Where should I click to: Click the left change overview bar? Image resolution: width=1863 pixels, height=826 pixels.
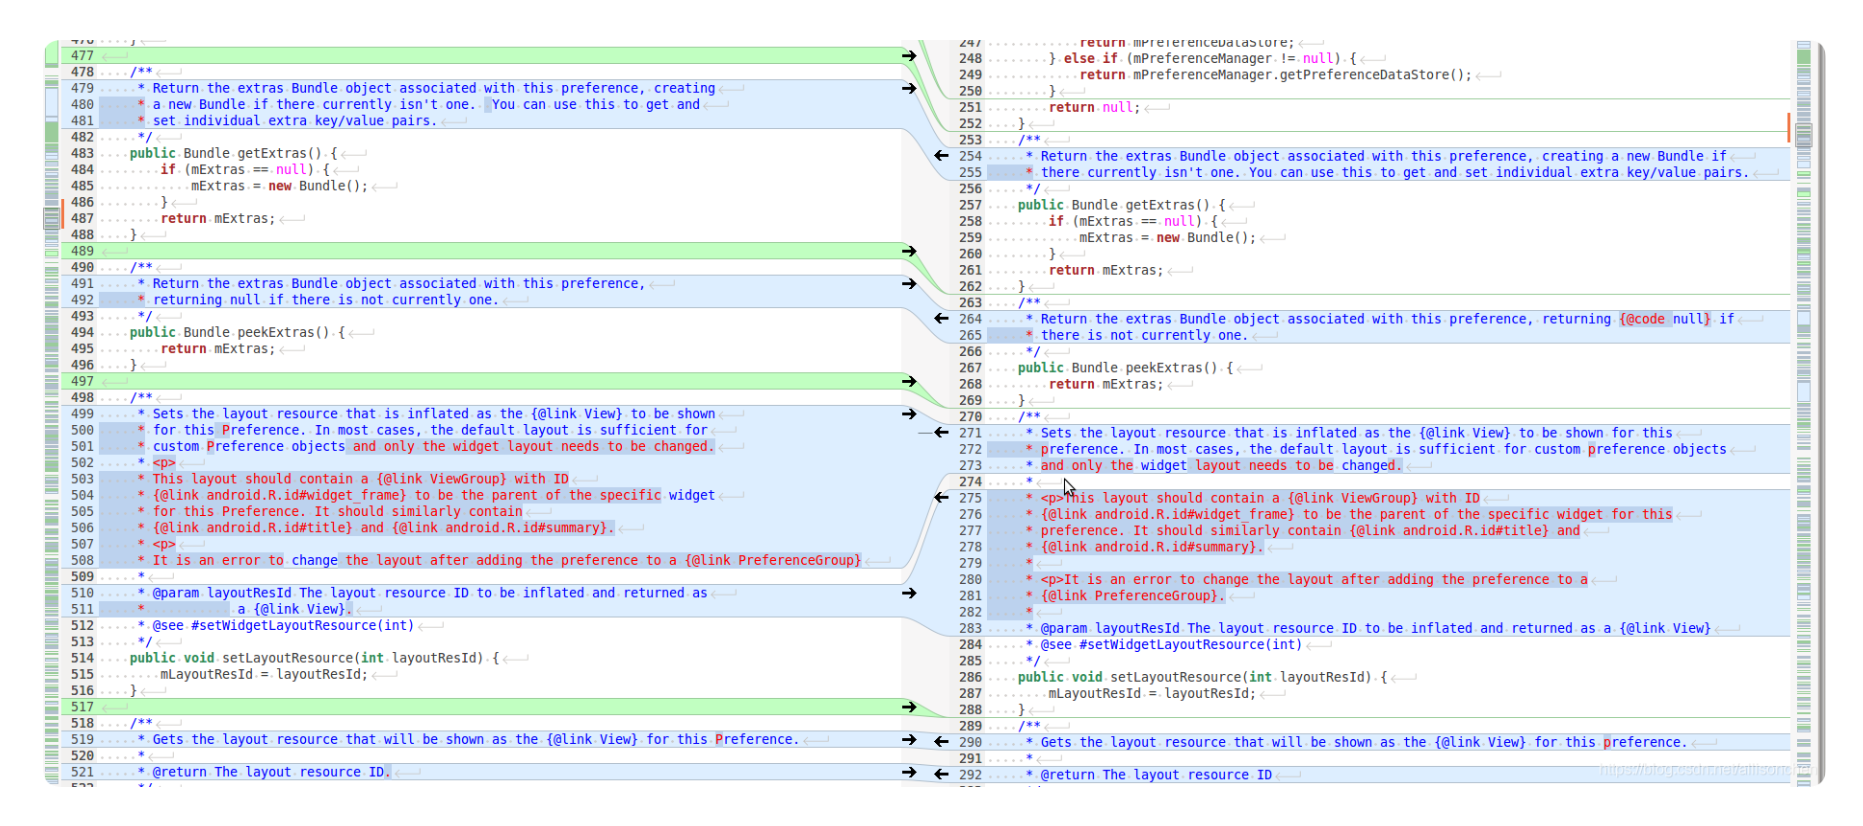click(x=52, y=414)
